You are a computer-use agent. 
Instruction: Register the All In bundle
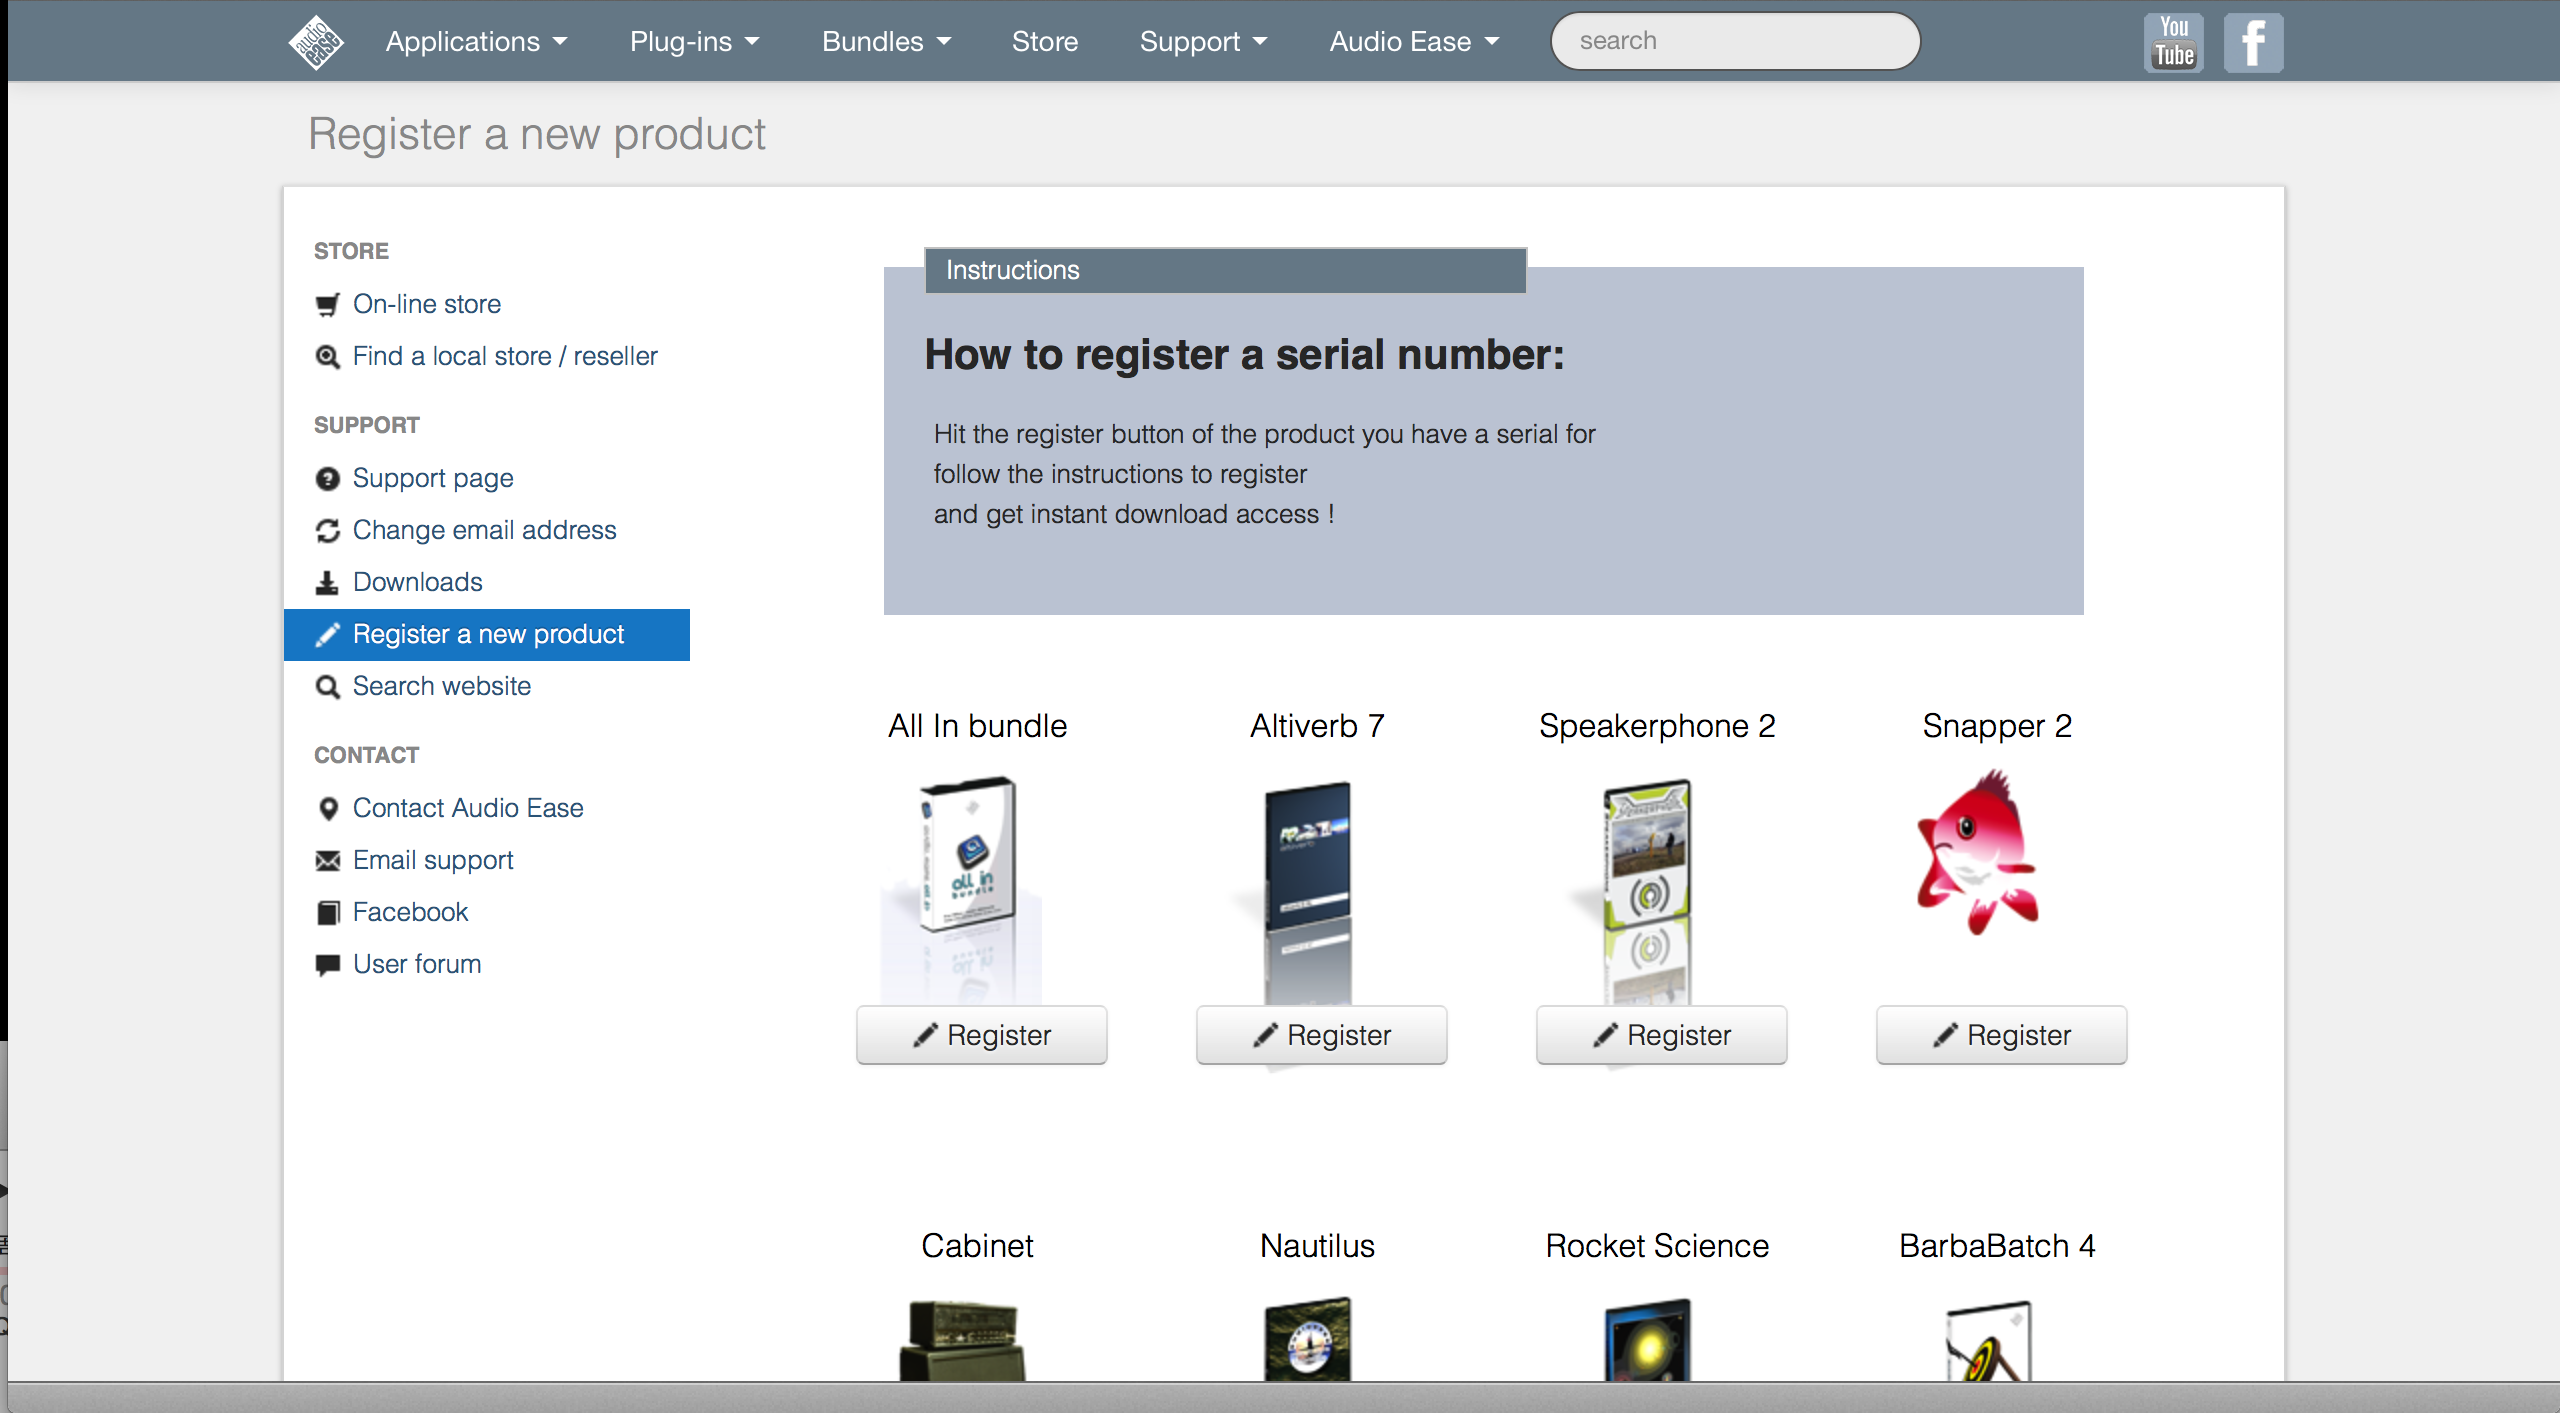[x=982, y=1035]
